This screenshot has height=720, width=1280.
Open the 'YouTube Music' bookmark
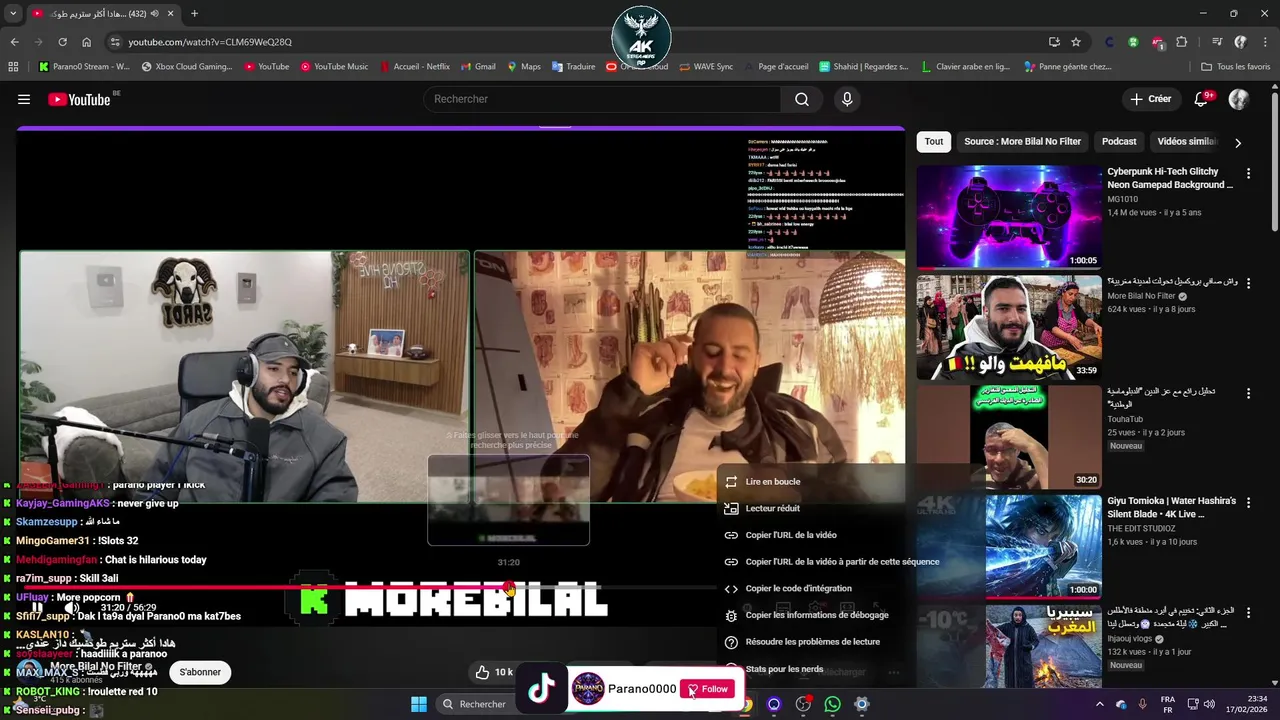[334, 67]
